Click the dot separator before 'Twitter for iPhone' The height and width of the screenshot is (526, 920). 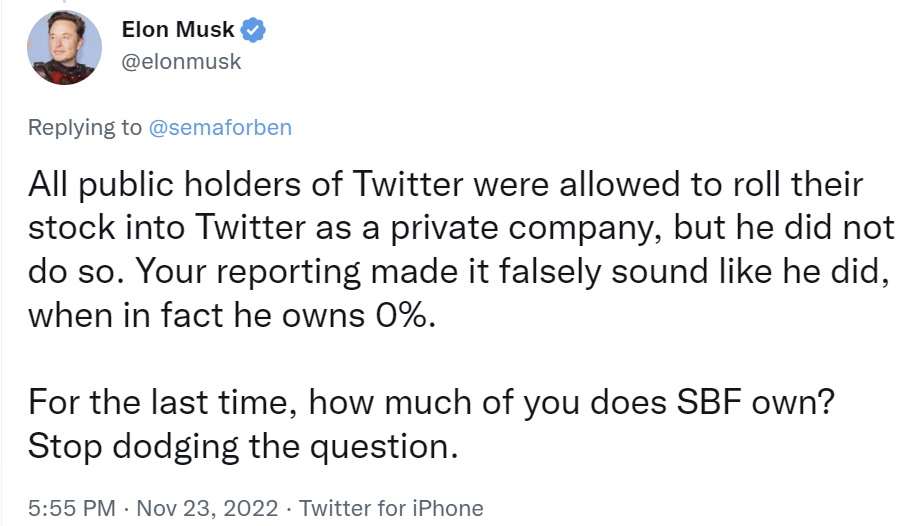pyautogui.click(x=289, y=508)
